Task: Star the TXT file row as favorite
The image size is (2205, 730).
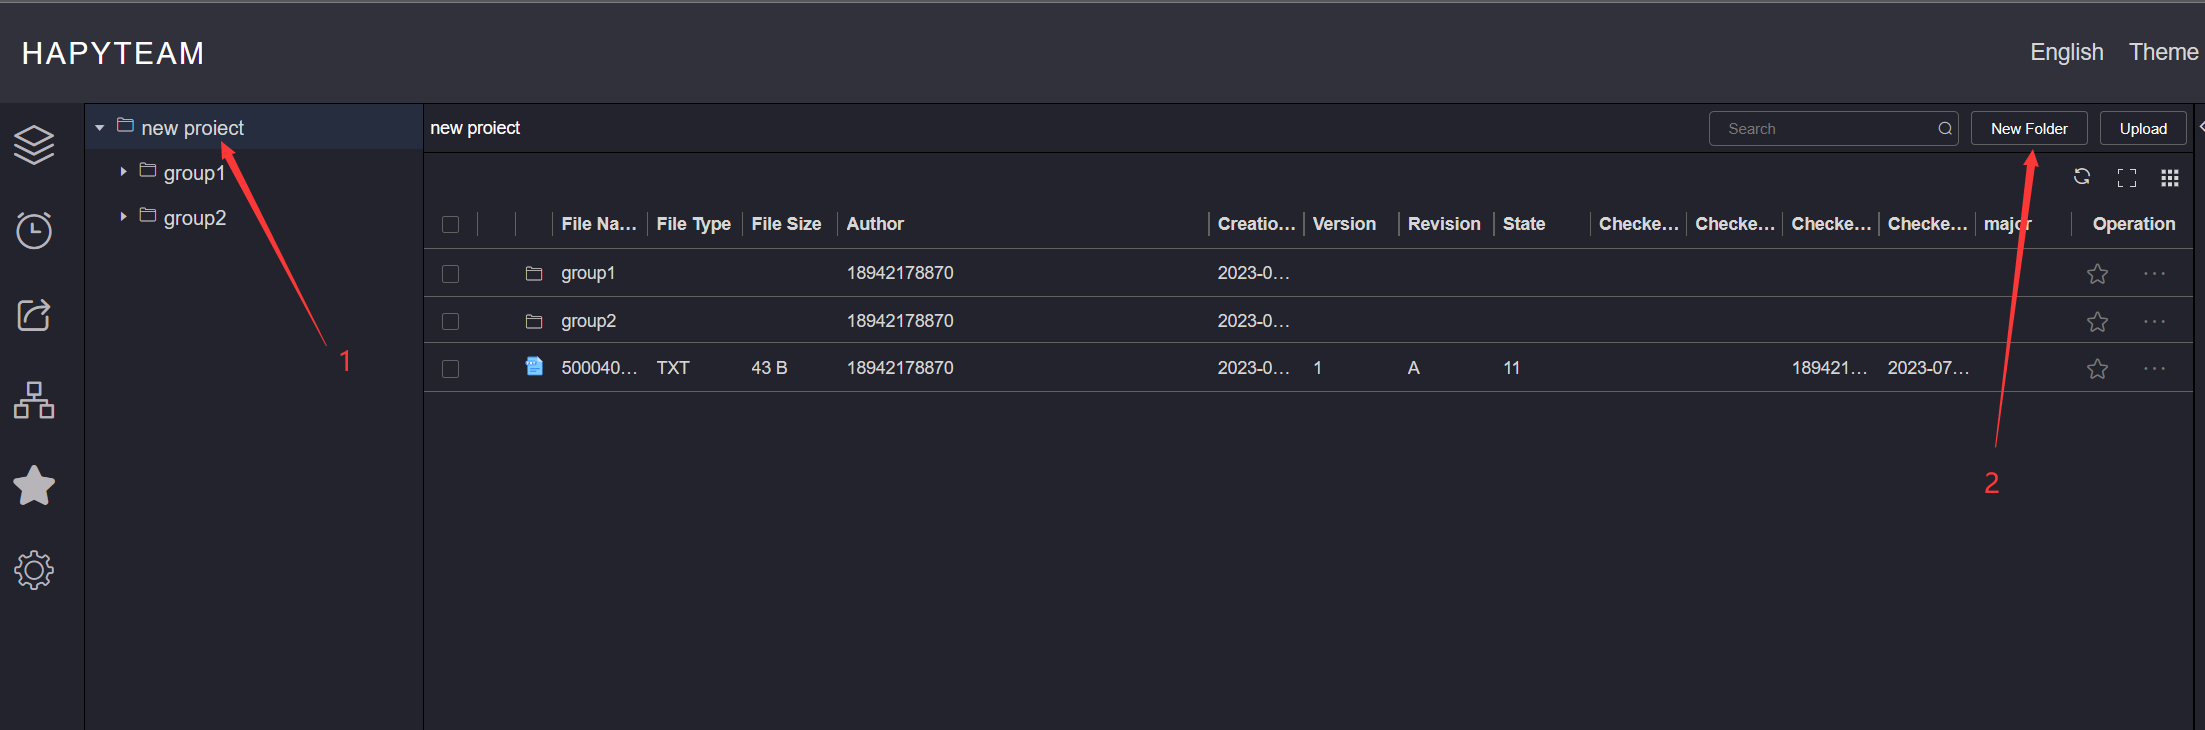Action: (x=2097, y=369)
